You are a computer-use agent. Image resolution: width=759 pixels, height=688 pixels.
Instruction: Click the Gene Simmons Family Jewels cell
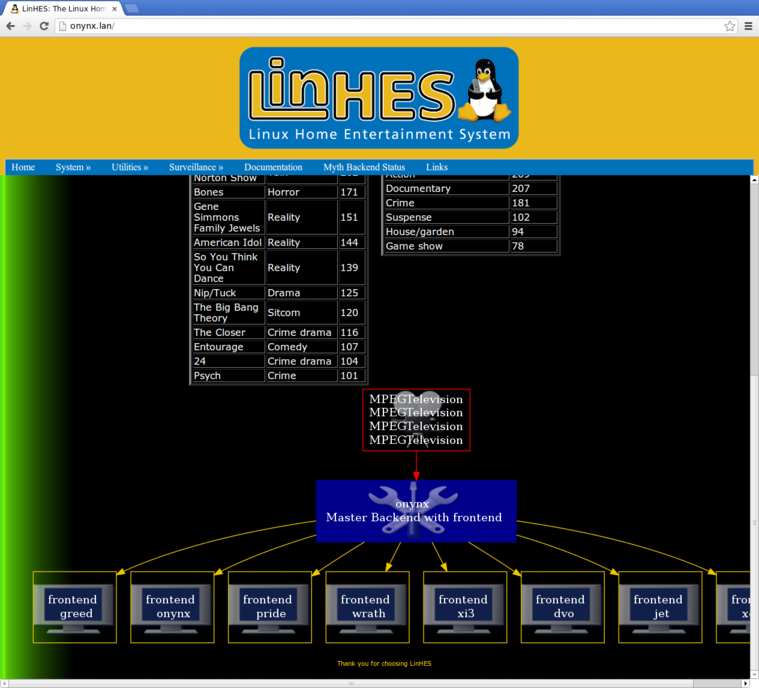pos(228,217)
